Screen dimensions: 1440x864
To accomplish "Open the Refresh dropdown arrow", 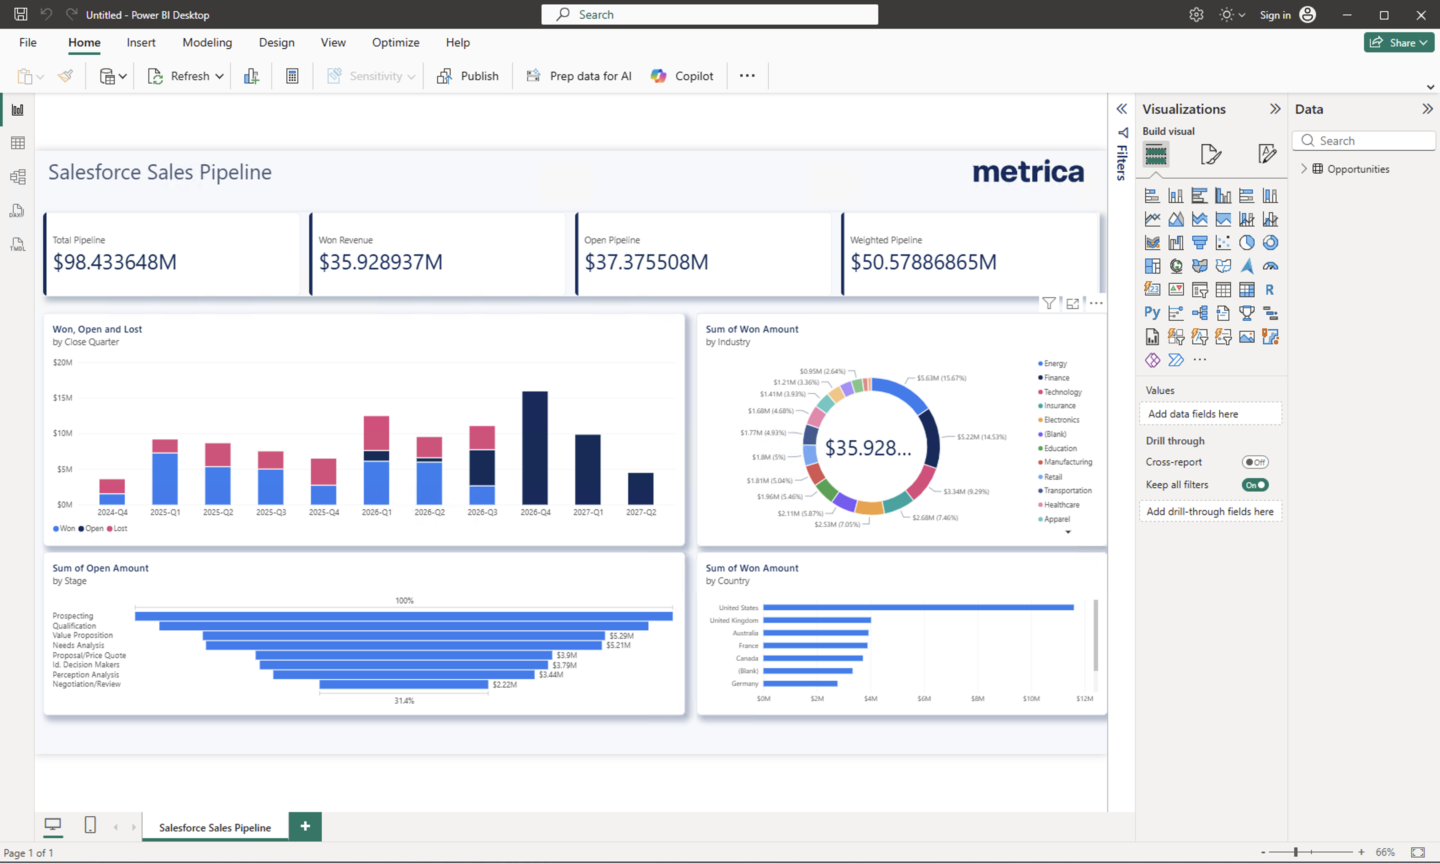I will click(219, 76).
